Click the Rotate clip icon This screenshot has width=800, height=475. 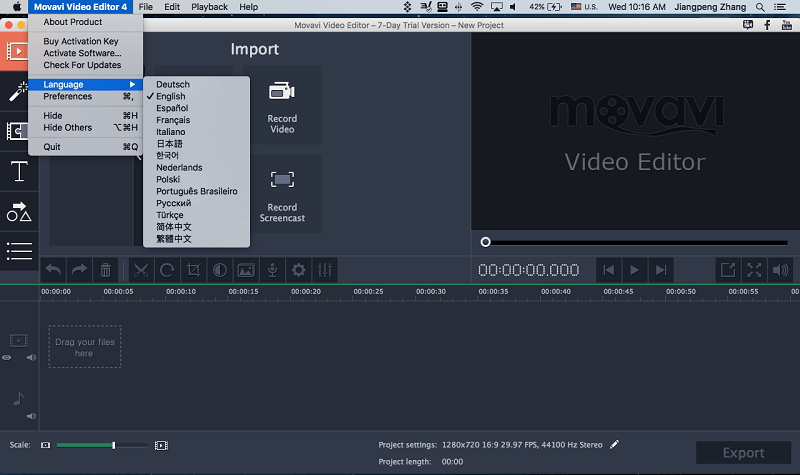point(167,270)
